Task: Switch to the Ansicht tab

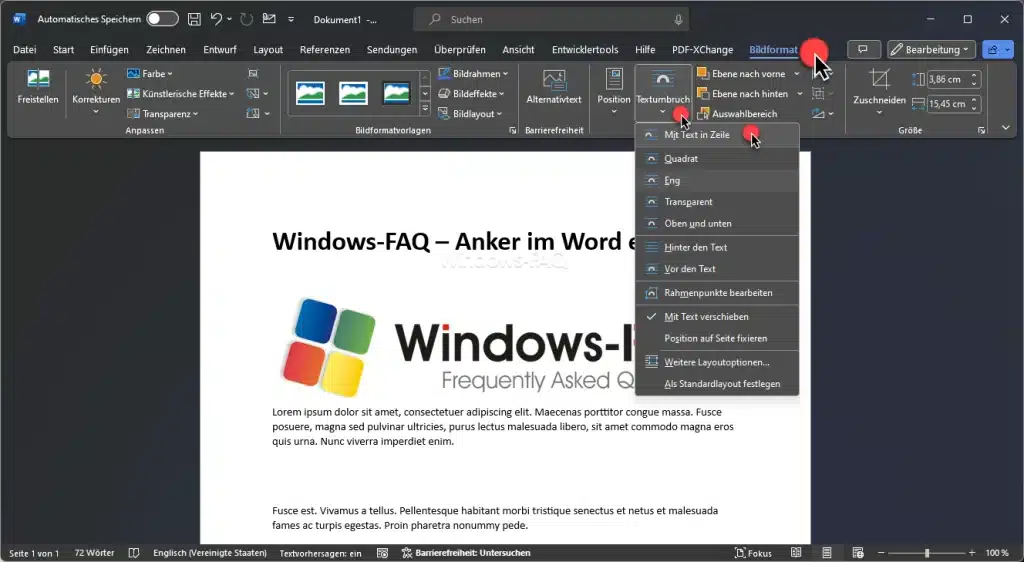Action: pos(518,50)
